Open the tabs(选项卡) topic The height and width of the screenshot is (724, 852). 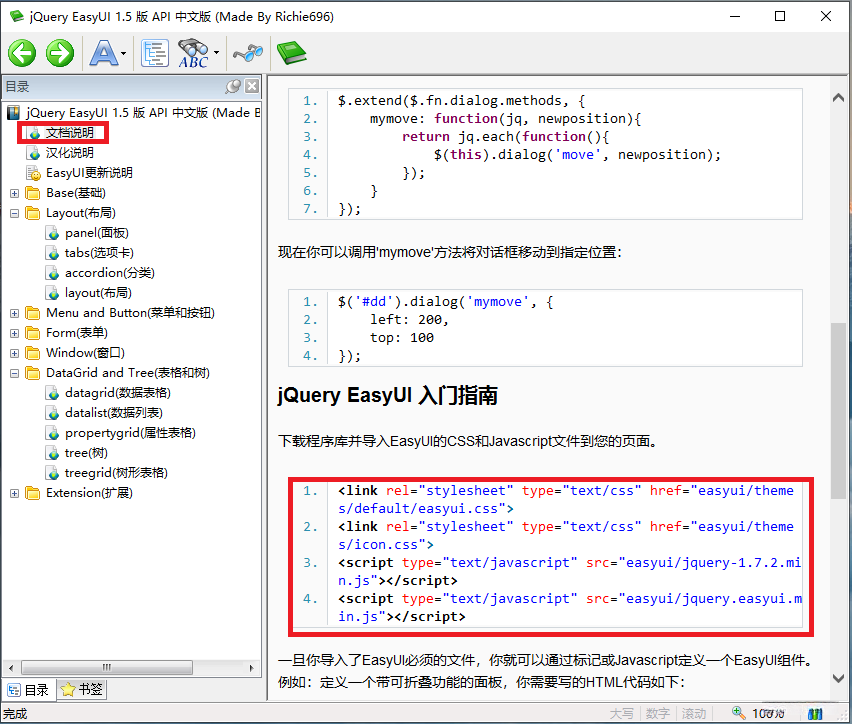pyautogui.click(x=99, y=253)
